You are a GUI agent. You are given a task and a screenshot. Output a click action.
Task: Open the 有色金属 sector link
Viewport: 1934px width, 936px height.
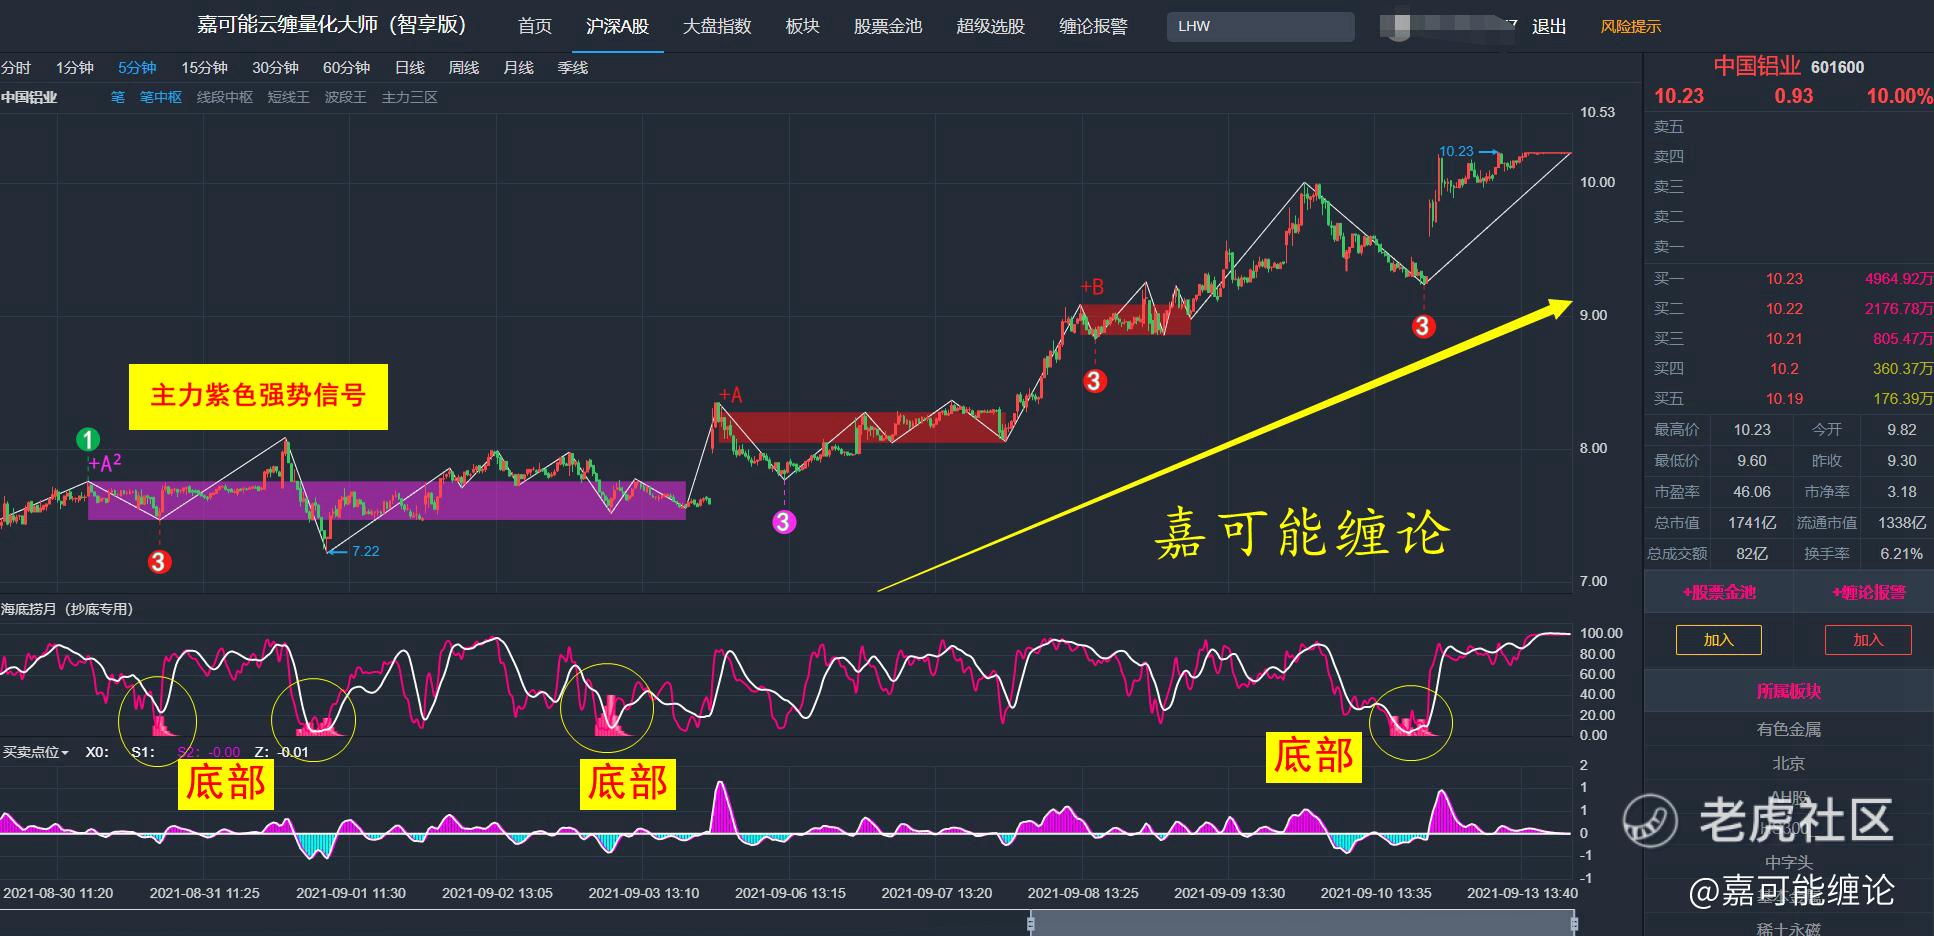(x=1789, y=729)
